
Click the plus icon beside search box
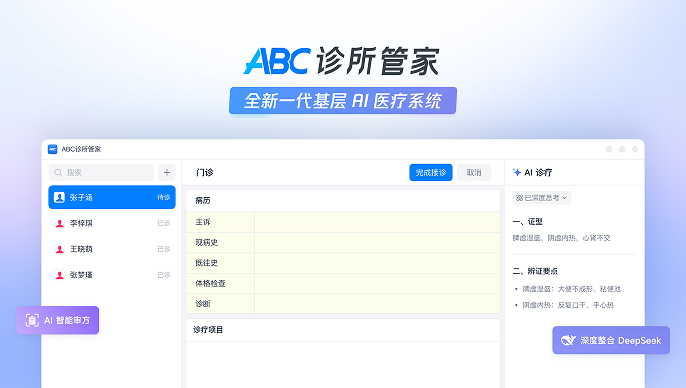167,172
